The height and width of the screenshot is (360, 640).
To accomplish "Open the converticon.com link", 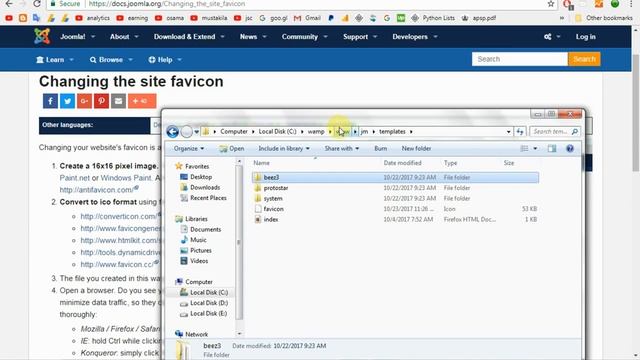I will [118, 216].
